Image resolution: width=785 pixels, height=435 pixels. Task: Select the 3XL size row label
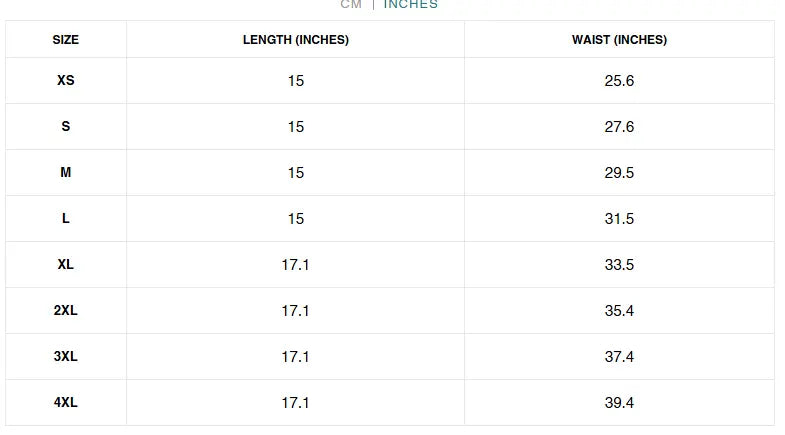pyautogui.click(x=66, y=356)
